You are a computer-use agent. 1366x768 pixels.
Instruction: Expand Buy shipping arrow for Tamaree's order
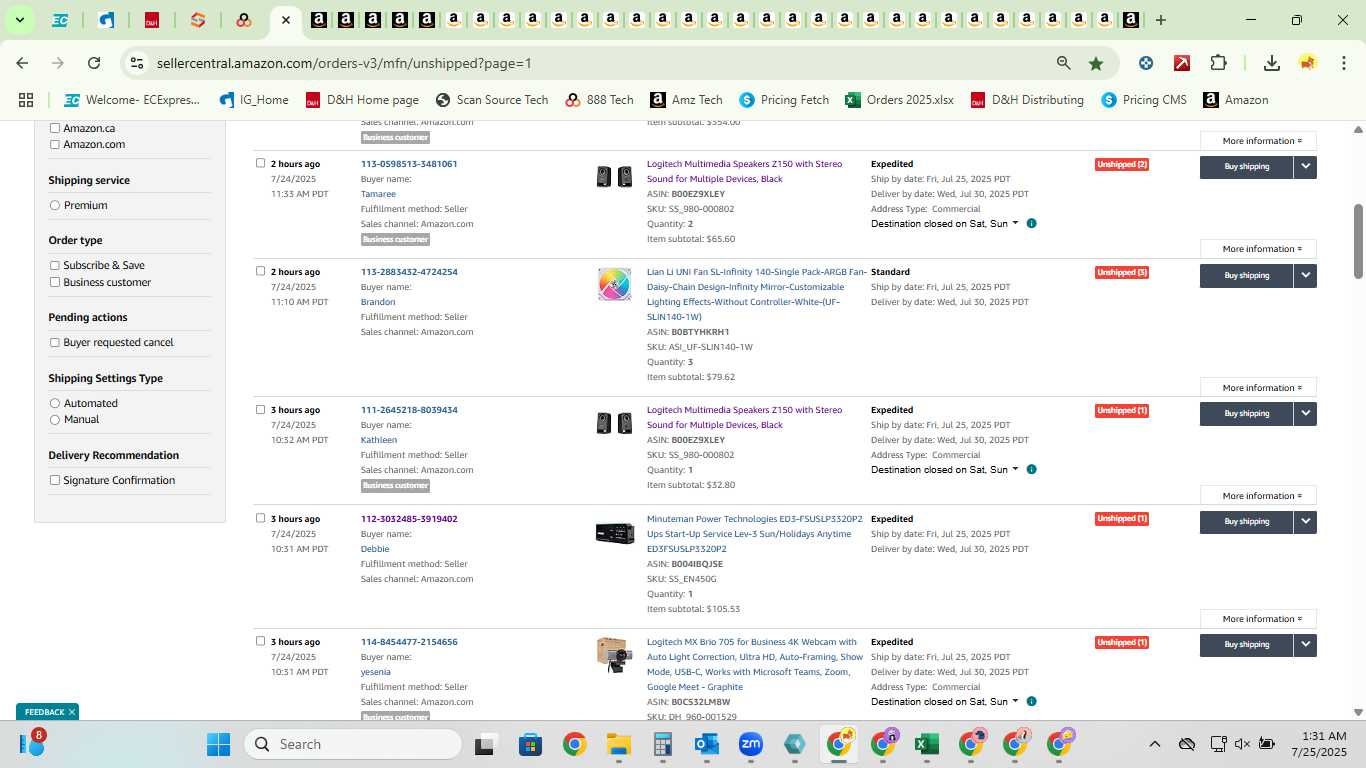click(x=1305, y=167)
